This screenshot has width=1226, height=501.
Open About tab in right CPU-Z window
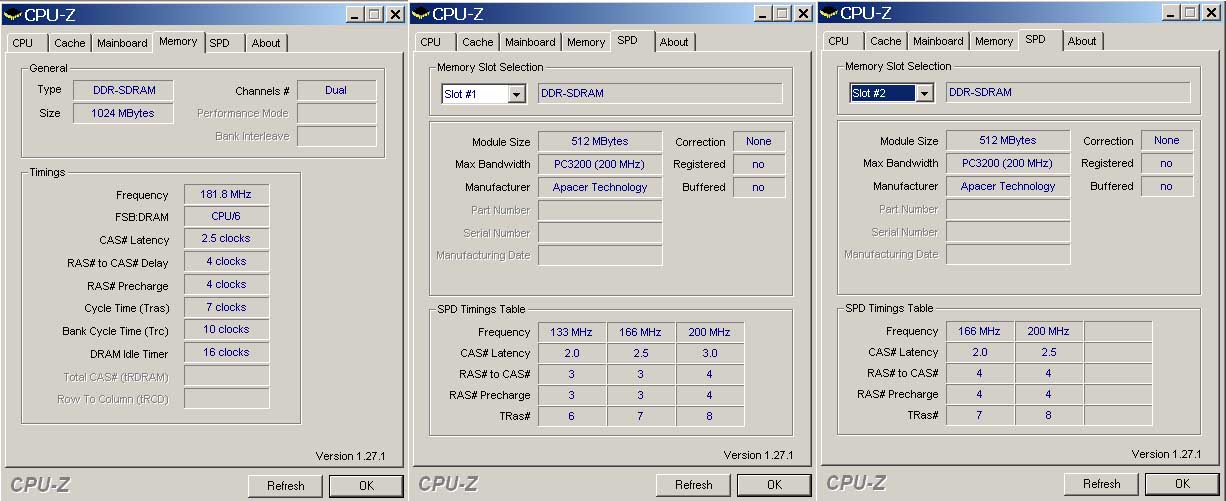click(1082, 41)
